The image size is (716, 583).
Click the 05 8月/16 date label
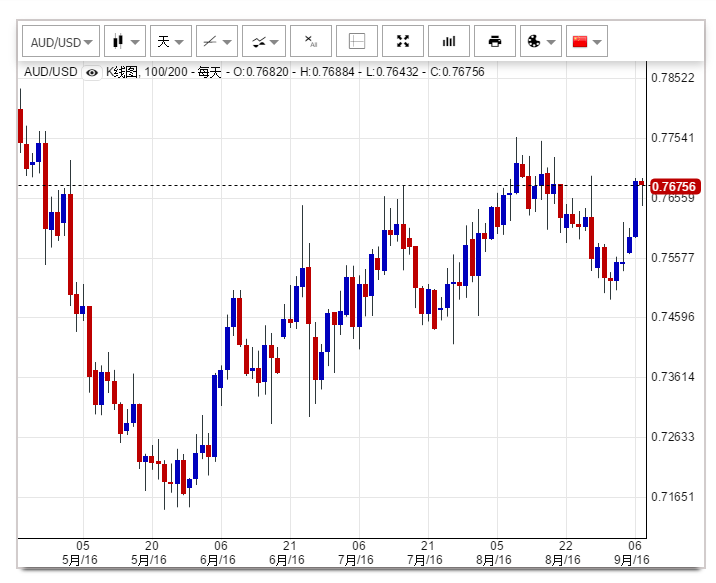point(494,552)
